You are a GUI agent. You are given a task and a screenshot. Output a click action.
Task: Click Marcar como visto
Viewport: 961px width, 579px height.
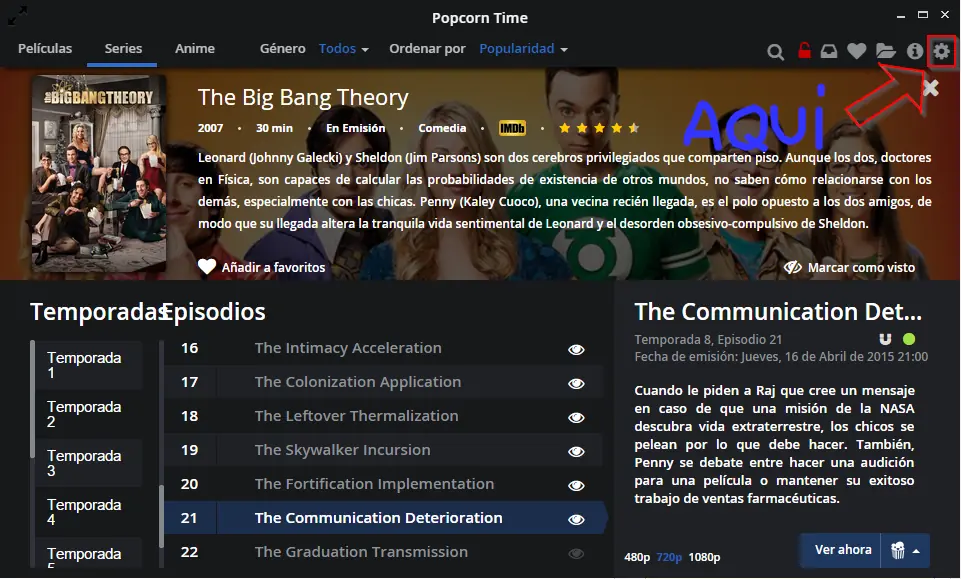pyautogui.click(x=861, y=267)
